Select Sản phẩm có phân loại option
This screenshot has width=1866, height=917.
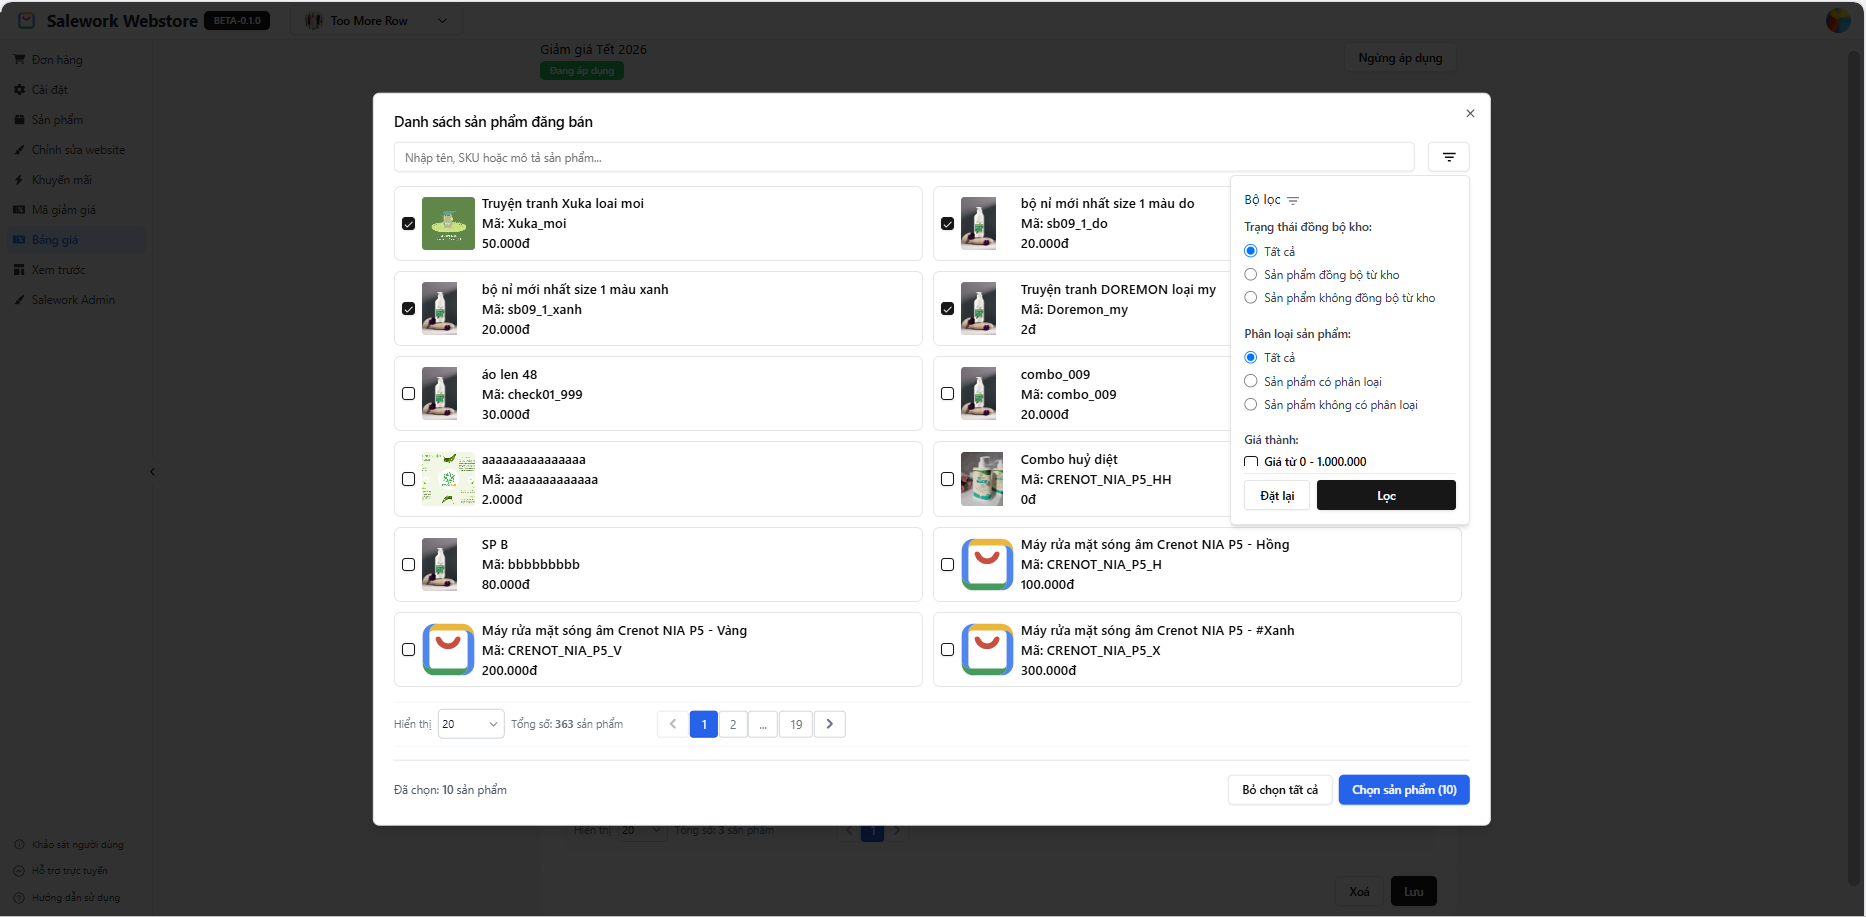point(1251,381)
